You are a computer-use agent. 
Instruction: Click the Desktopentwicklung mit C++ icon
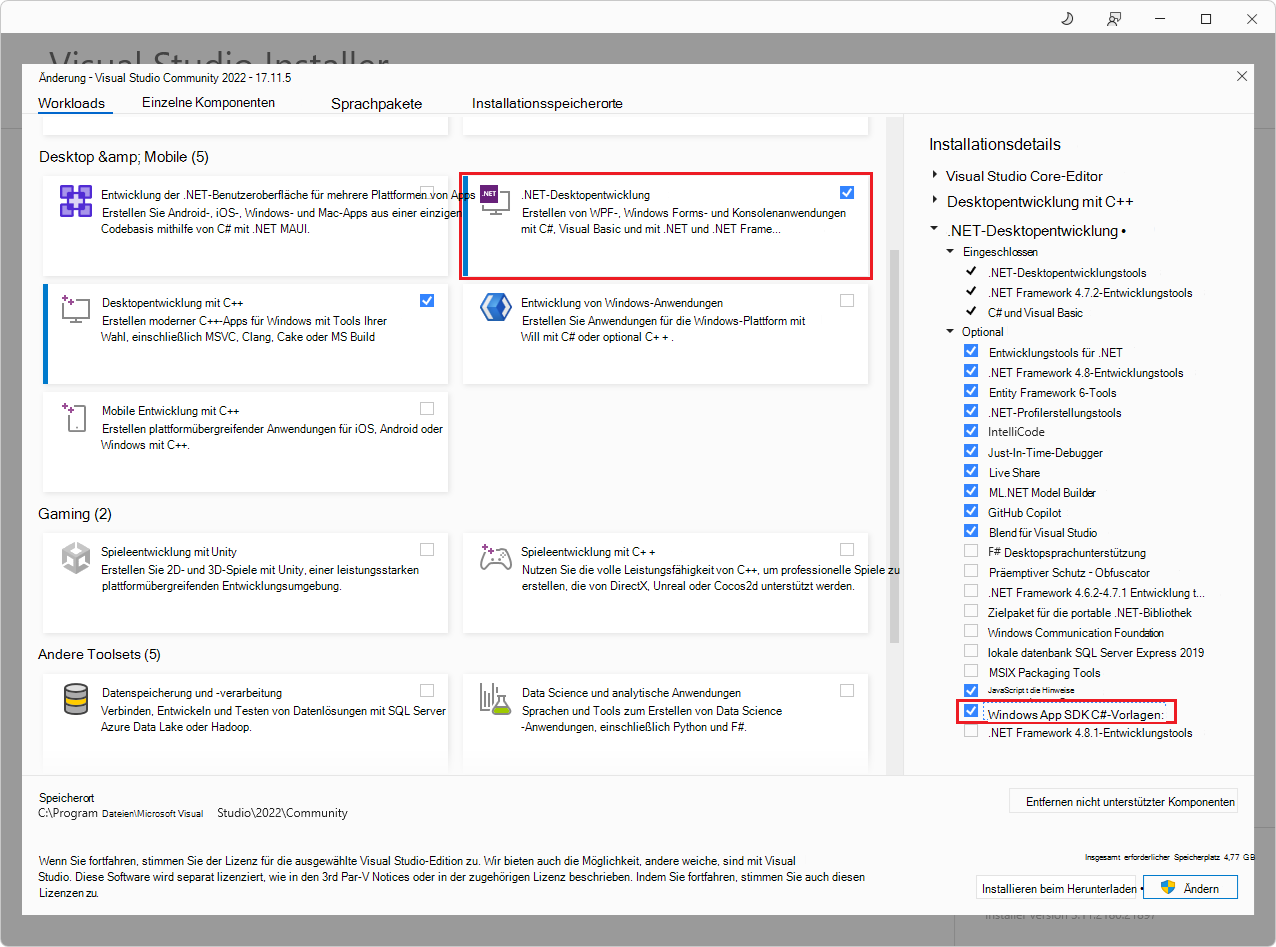point(76,309)
